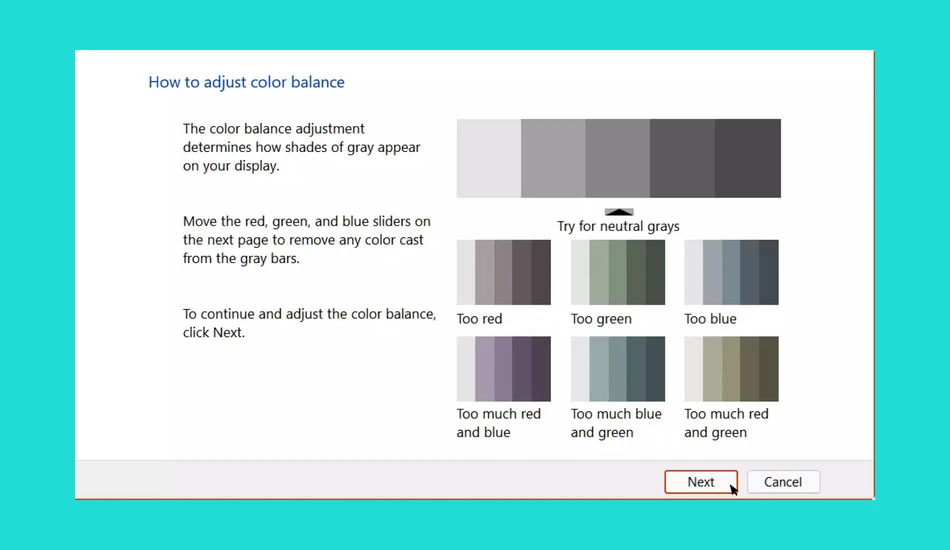
Task: Click the red and blue cast sample swatch
Action: pos(503,368)
